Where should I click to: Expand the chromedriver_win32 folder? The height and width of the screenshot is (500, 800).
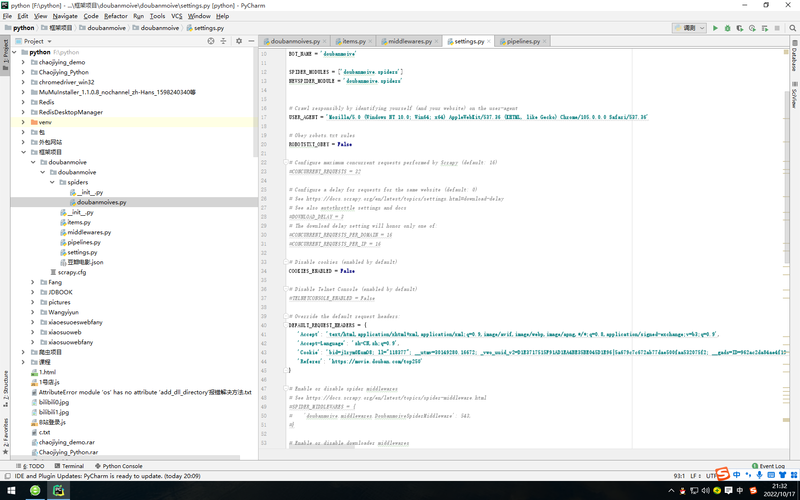tap(23, 82)
